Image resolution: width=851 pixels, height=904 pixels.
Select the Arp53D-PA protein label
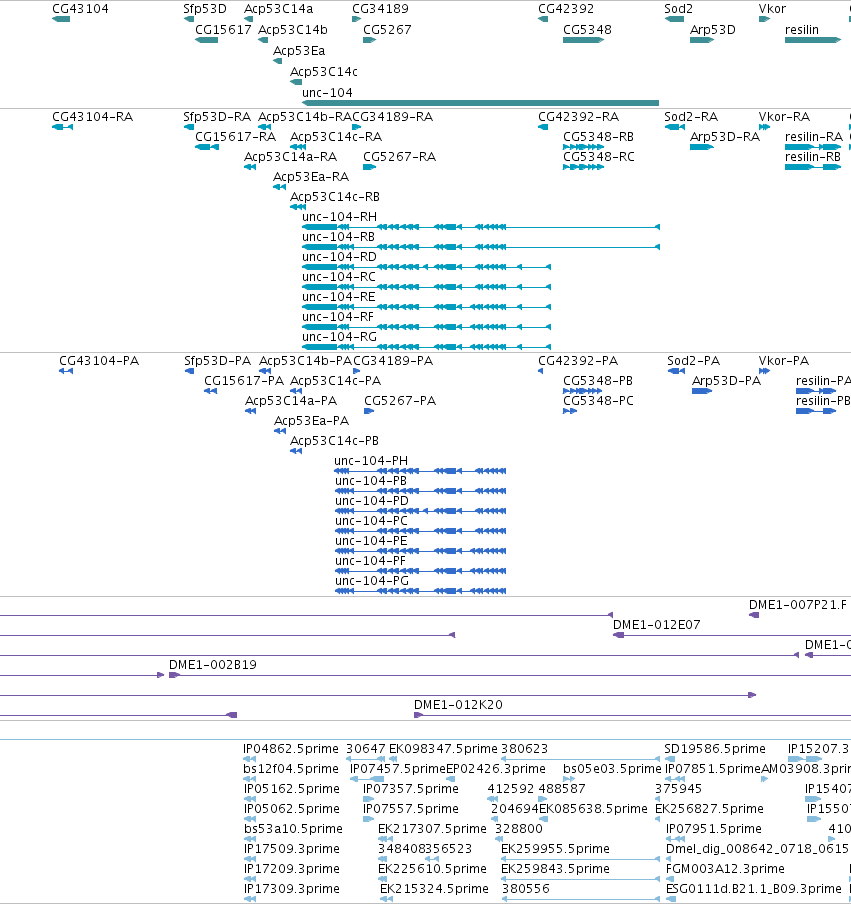pyautogui.click(x=726, y=381)
